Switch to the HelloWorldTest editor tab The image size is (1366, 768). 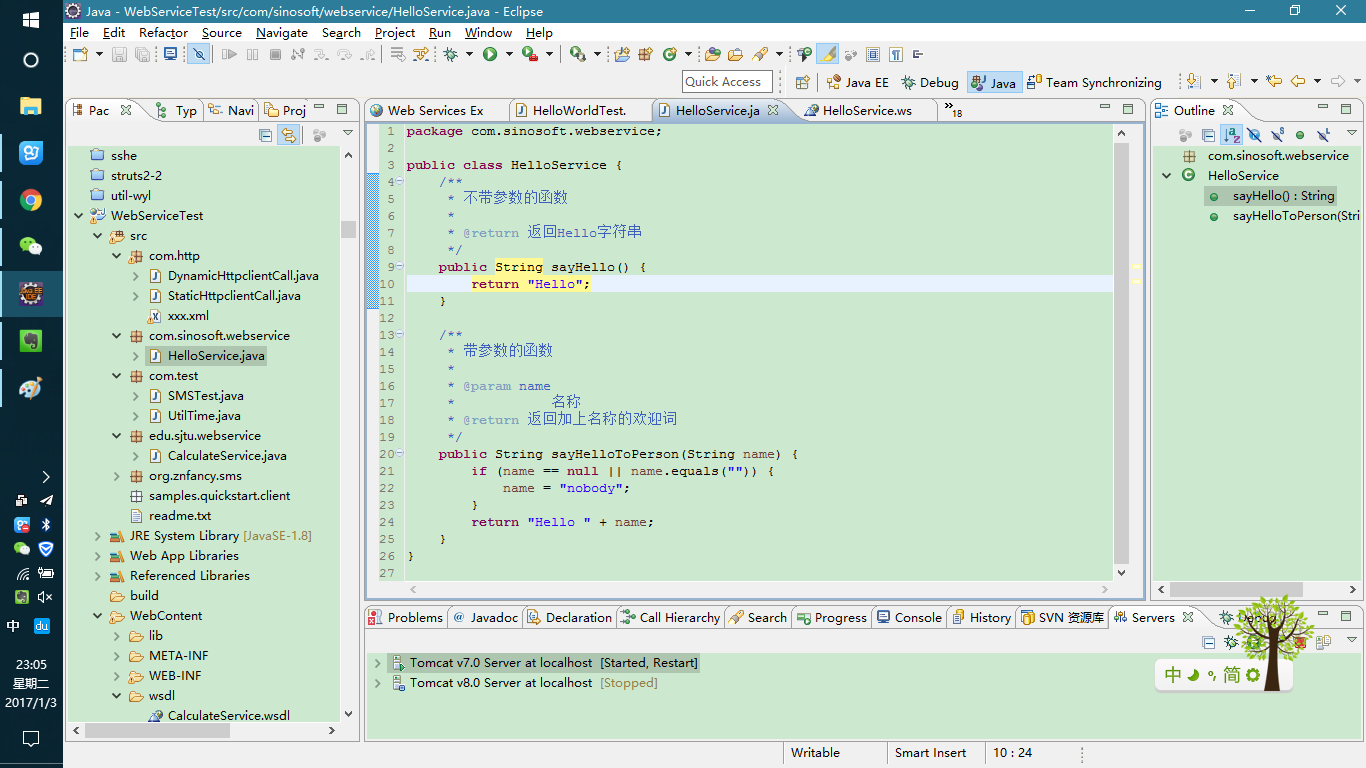pyautogui.click(x=579, y=110)
